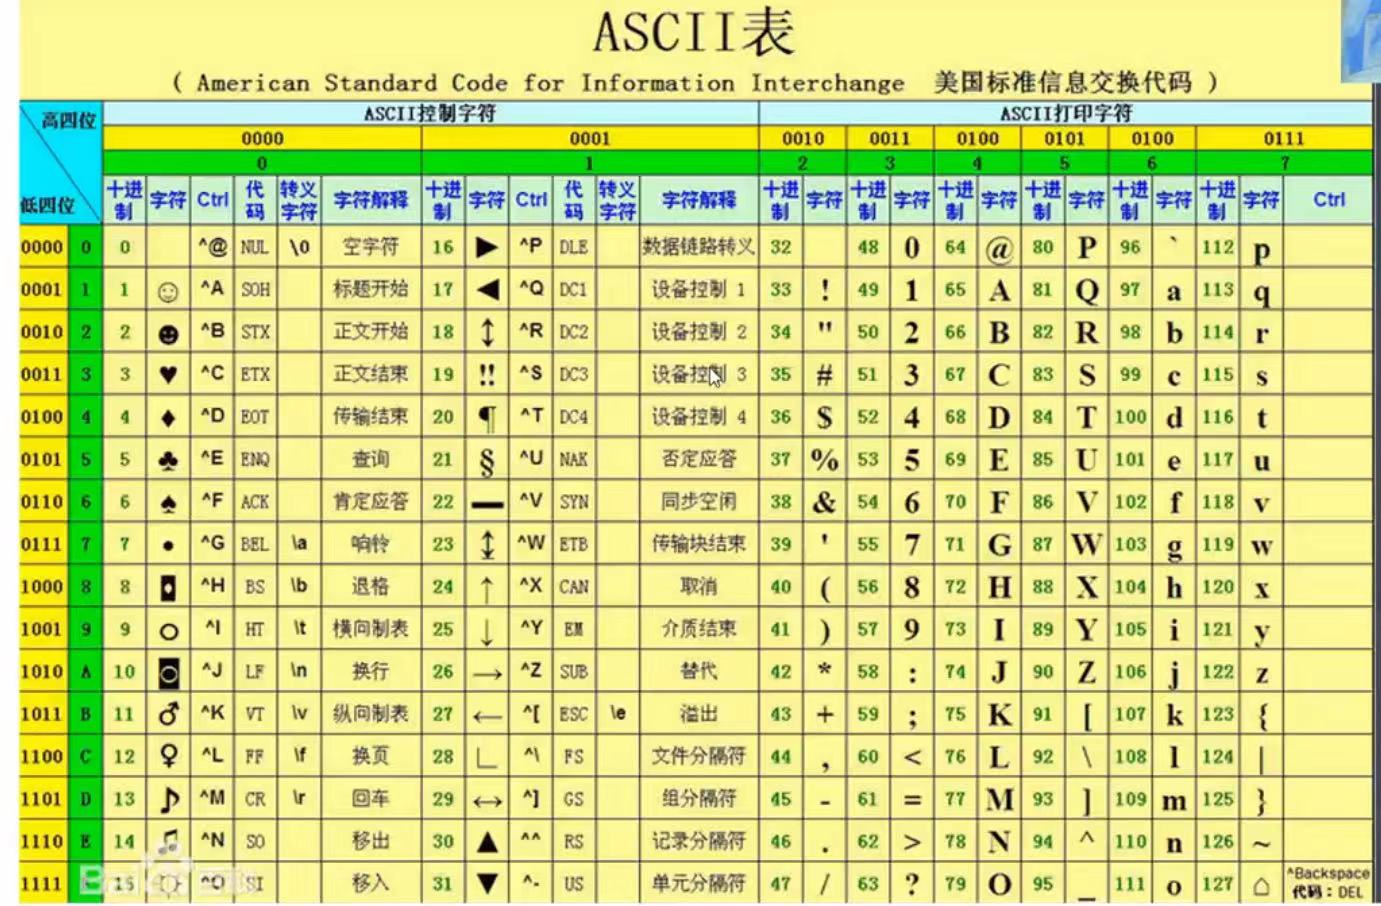Image resolution: width=1381 pixels, height=906 pixels.
Task: Select the "&" character cell beside 38
Action: coord(824,502)
